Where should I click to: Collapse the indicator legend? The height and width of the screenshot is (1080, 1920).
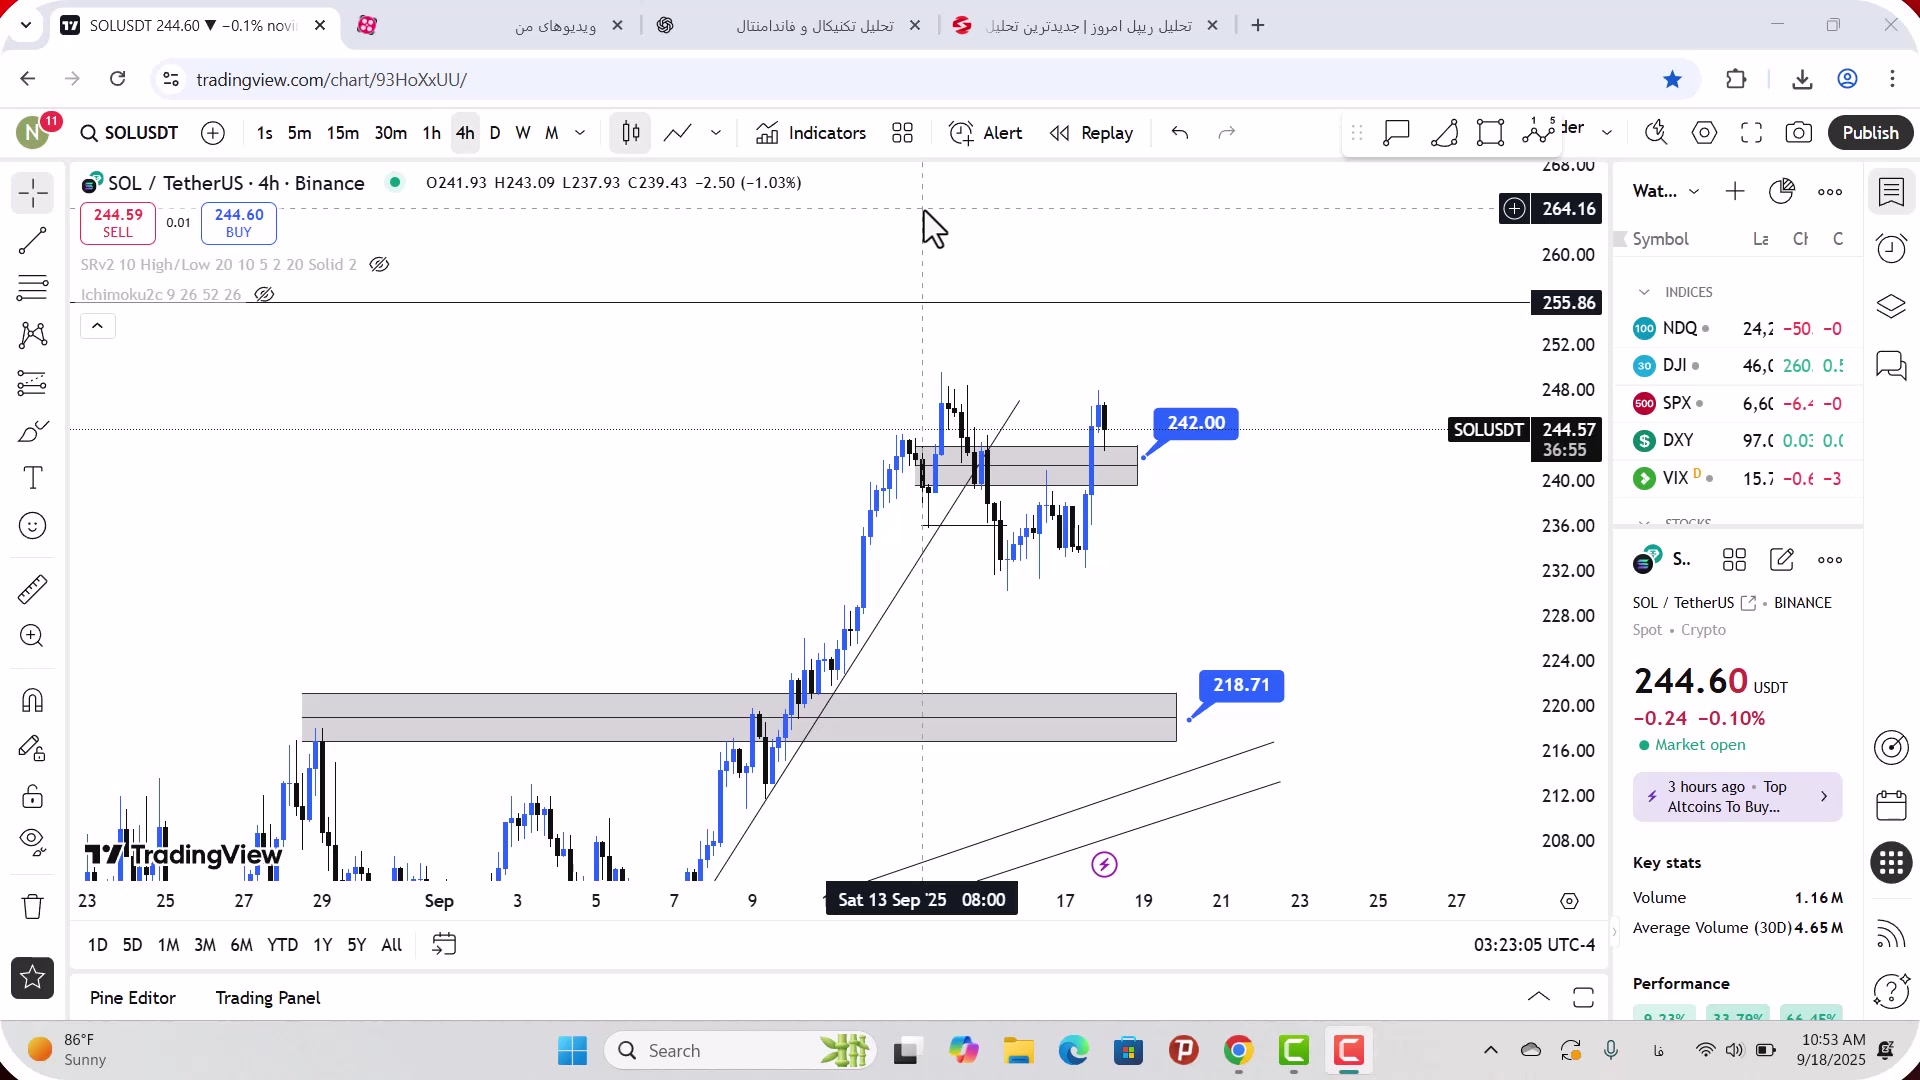98,326
